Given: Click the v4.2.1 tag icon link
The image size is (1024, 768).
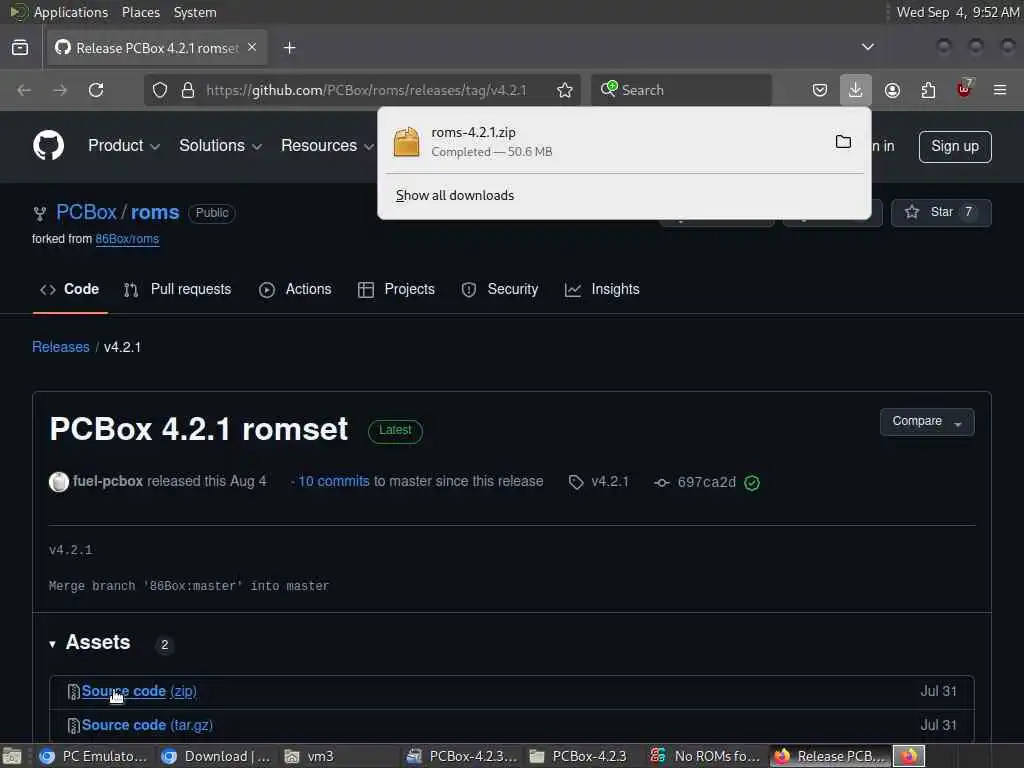Looking at the screenshot, I should 599,482.
